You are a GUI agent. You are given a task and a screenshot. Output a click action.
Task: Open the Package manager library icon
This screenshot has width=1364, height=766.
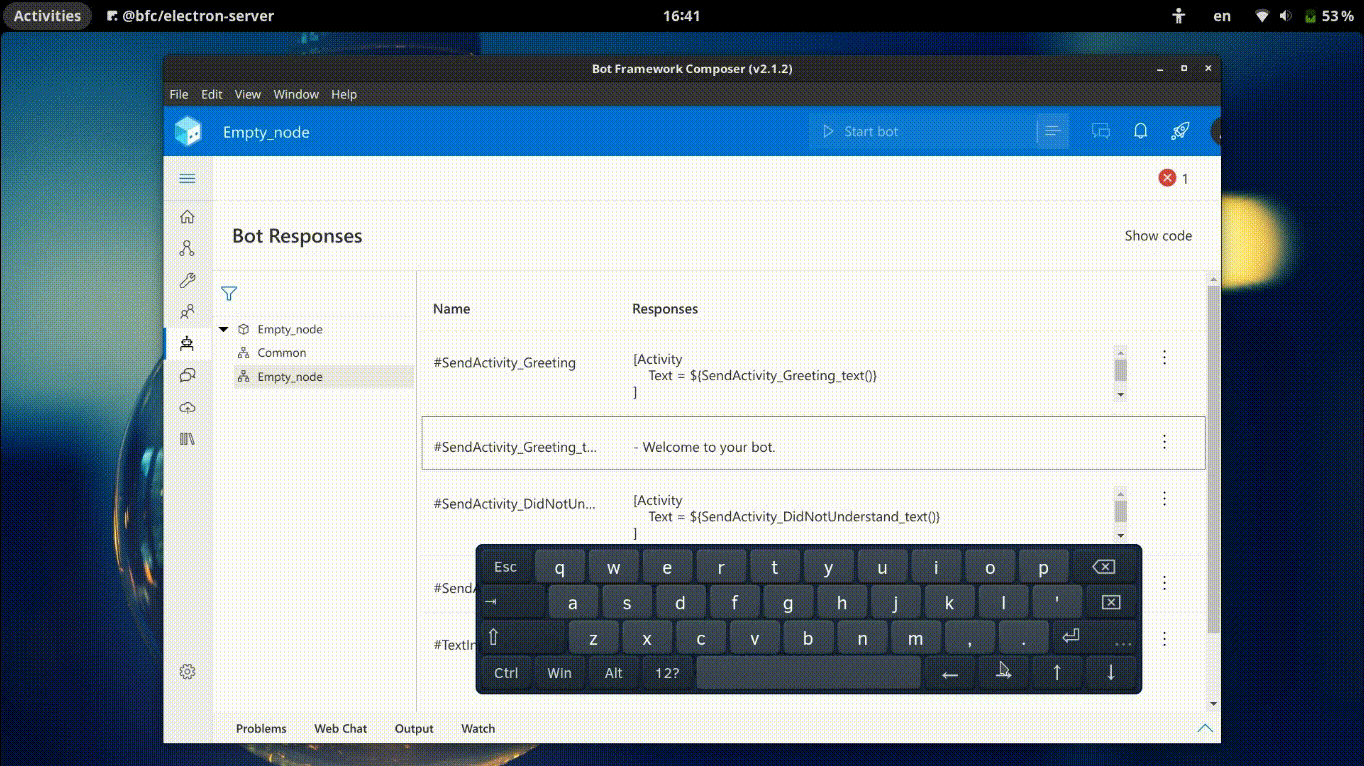187,439
